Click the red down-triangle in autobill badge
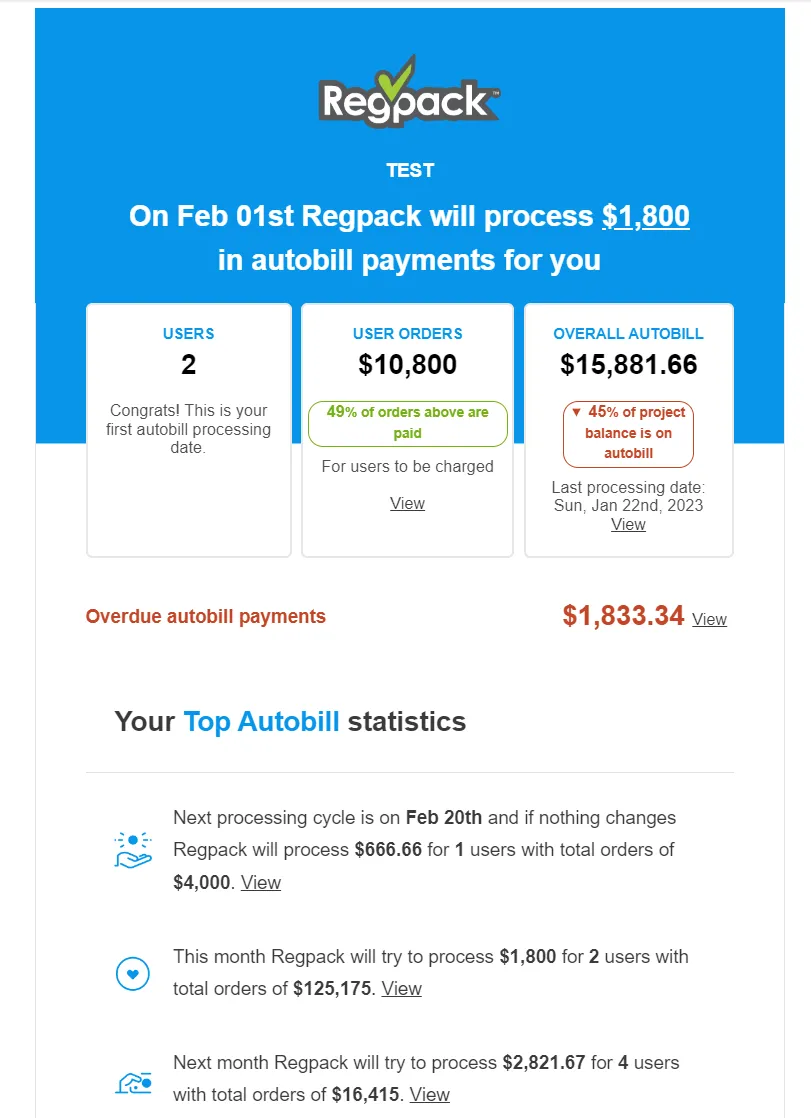Image resolution: width=811 pixels, height=1118 pixels. click(x=576, y=412)
